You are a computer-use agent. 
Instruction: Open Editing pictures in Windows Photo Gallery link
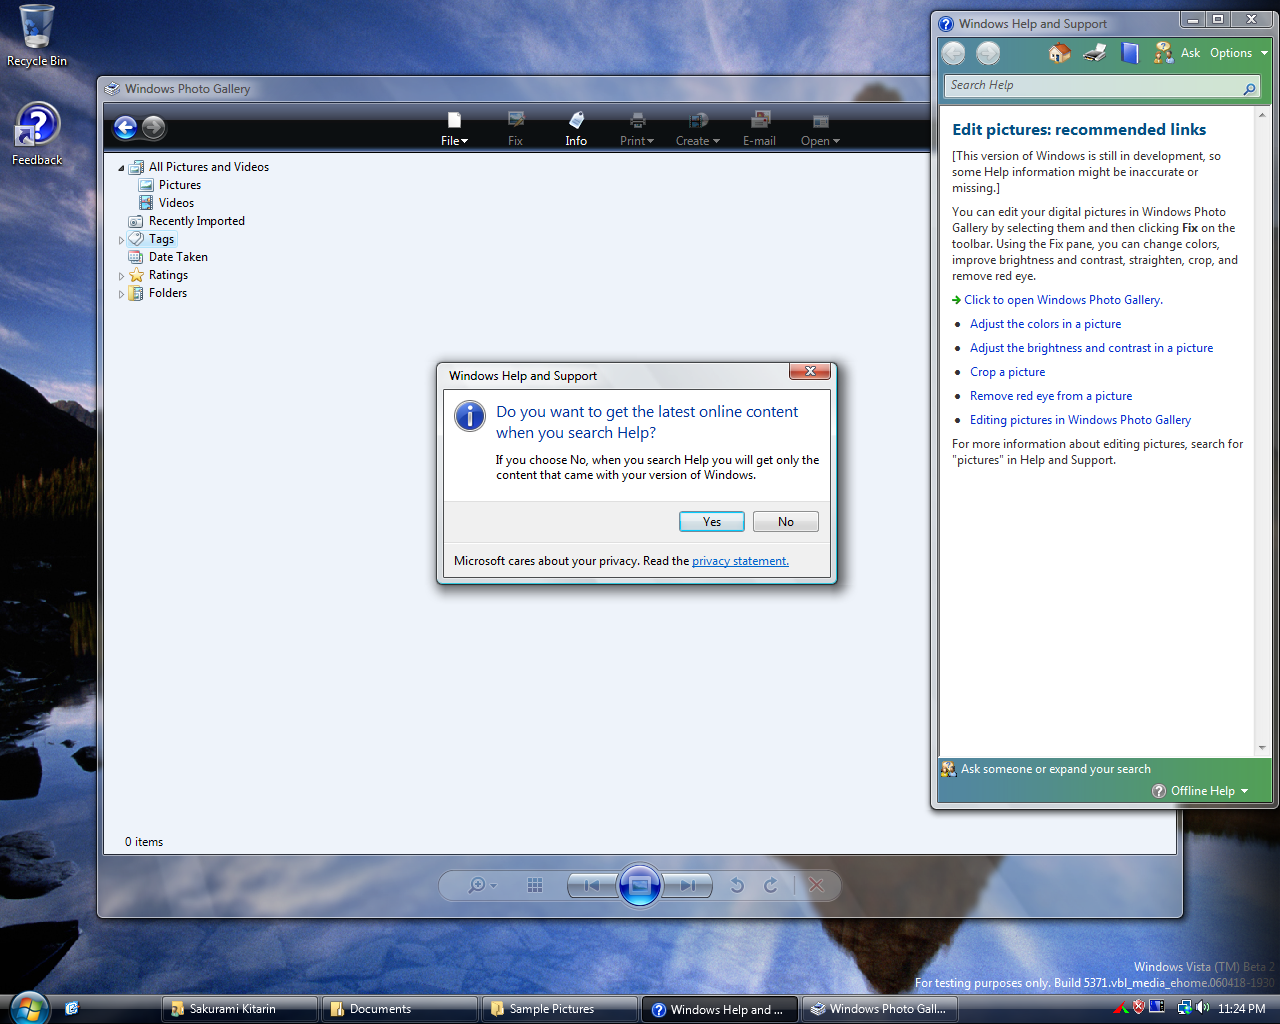tap(1080, 420)
